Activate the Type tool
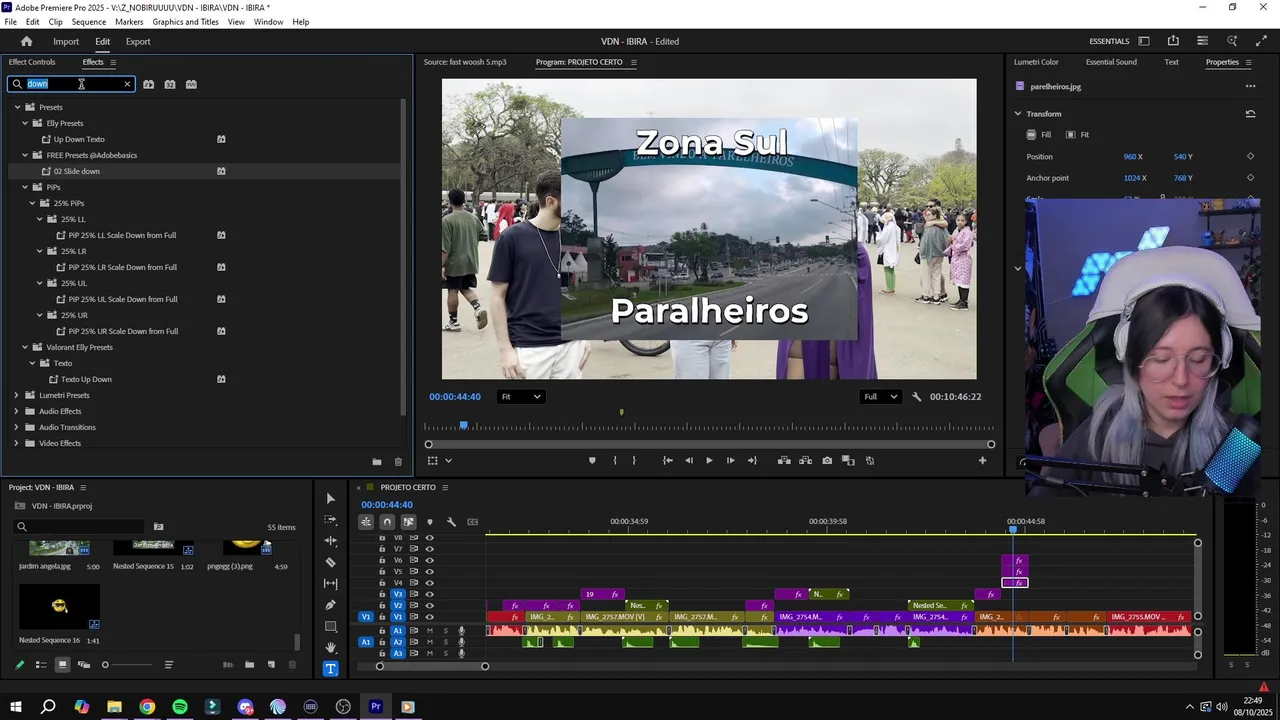The height and width of the screenshot is (720, 1280). (x=331, y=668)
